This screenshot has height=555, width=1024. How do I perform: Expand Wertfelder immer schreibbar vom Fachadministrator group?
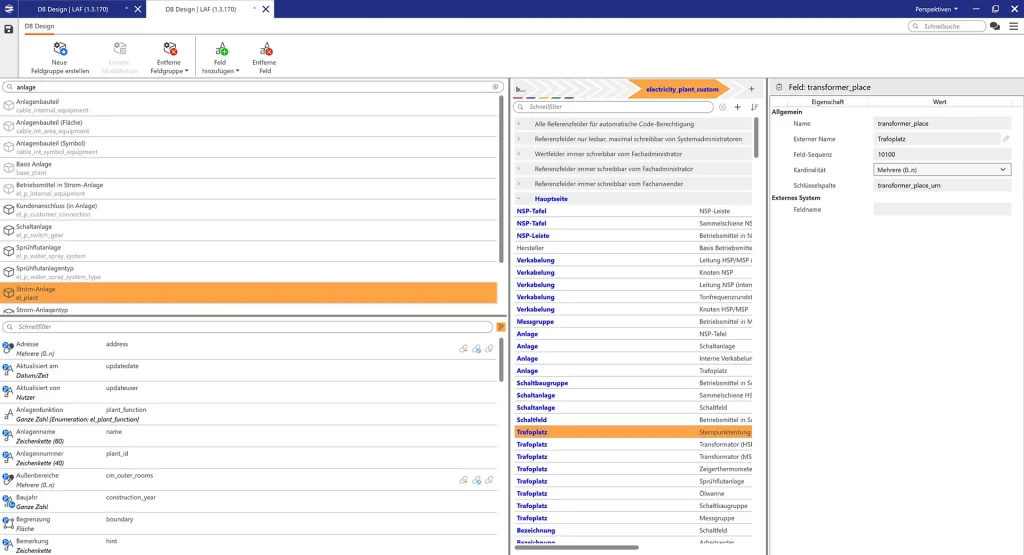[519, 154]
